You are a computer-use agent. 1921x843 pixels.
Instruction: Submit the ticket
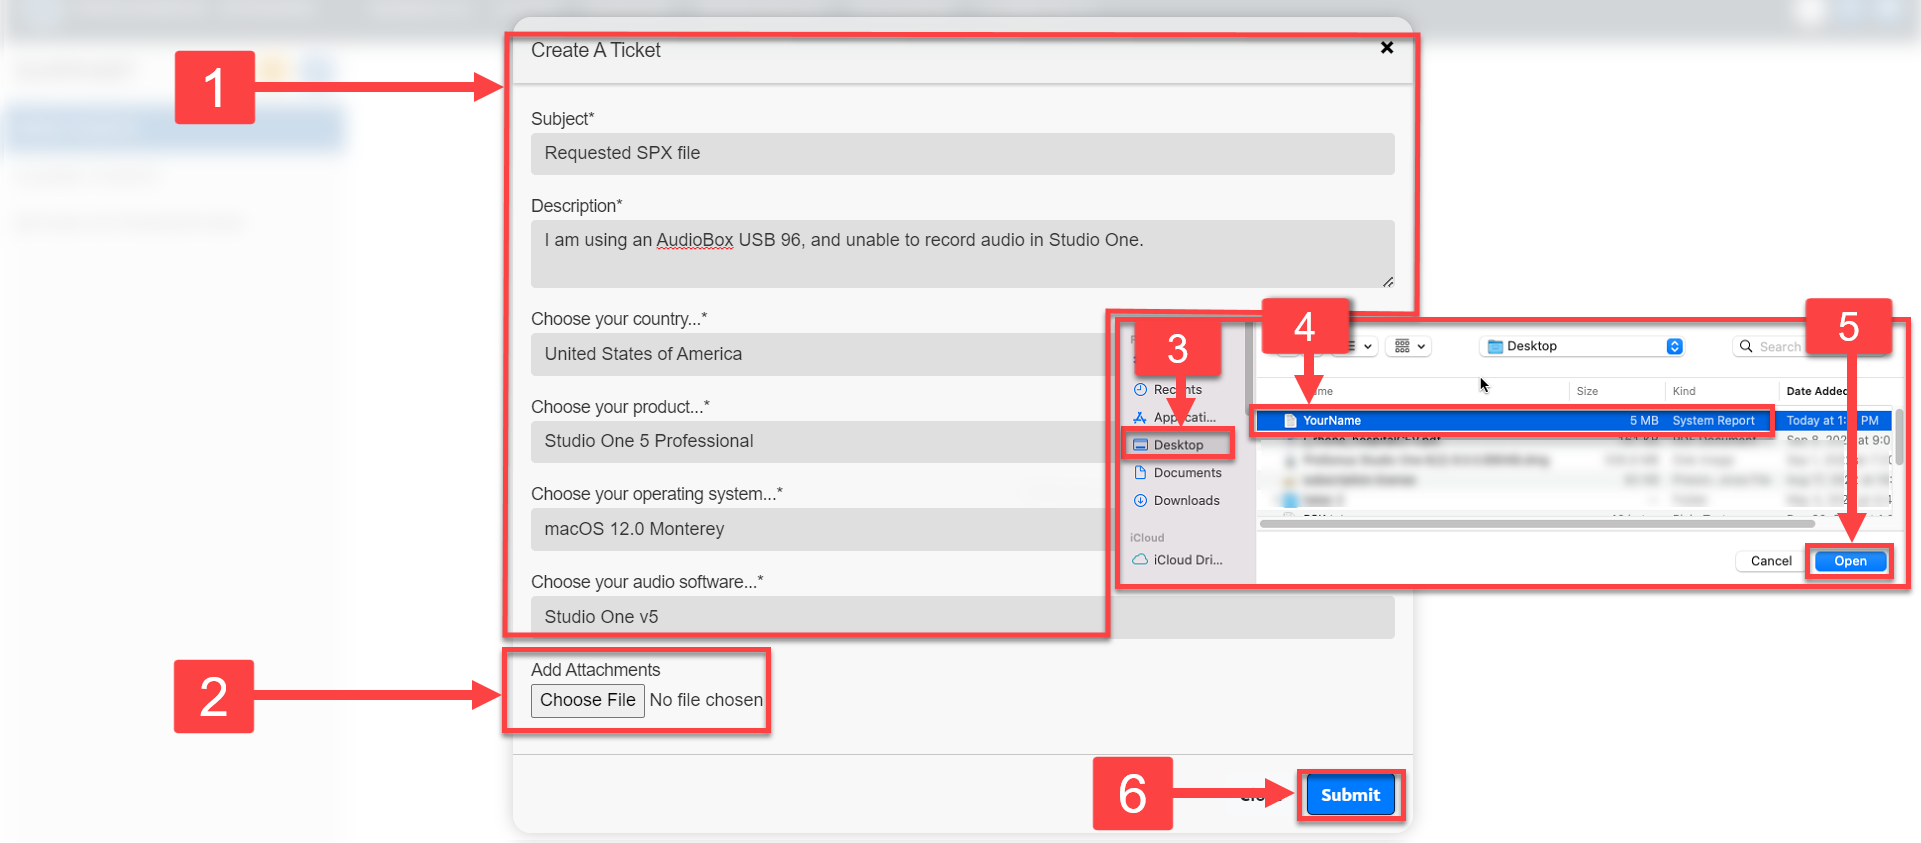coord(1350,795)
